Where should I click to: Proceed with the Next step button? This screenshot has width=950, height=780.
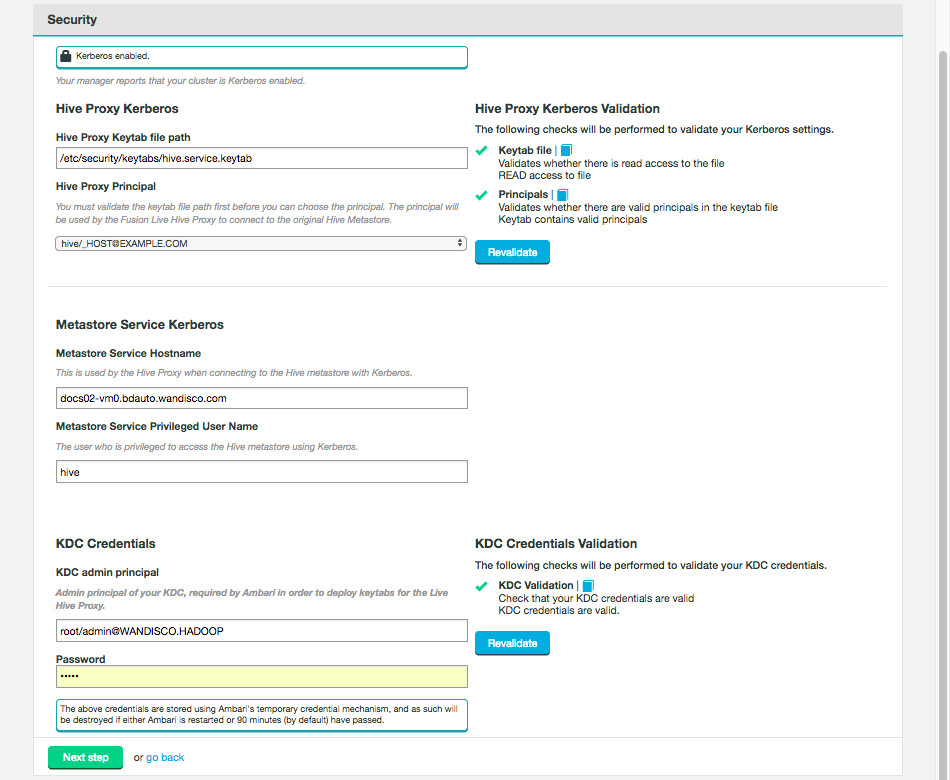(85, 757)
